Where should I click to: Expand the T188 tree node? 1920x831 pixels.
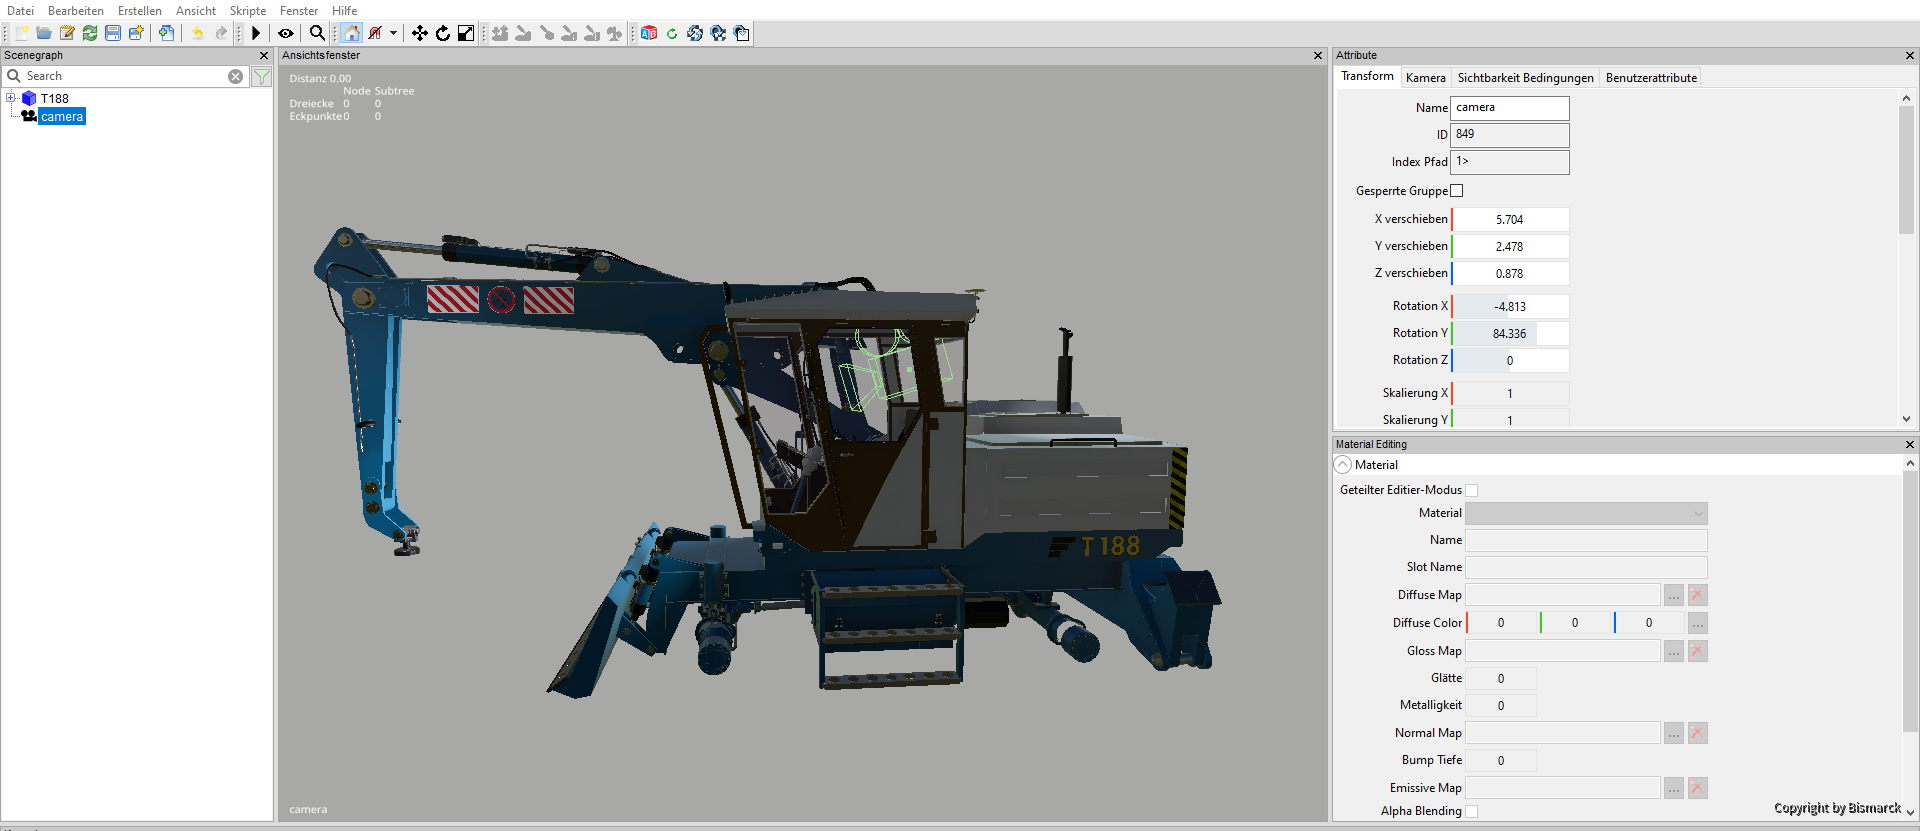[x=11, y=98]
